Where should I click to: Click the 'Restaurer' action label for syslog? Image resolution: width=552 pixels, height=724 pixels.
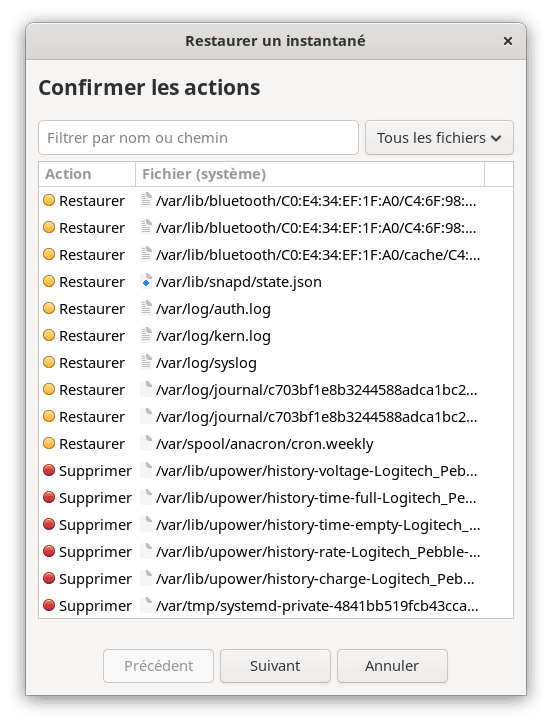tap(92, 363)
